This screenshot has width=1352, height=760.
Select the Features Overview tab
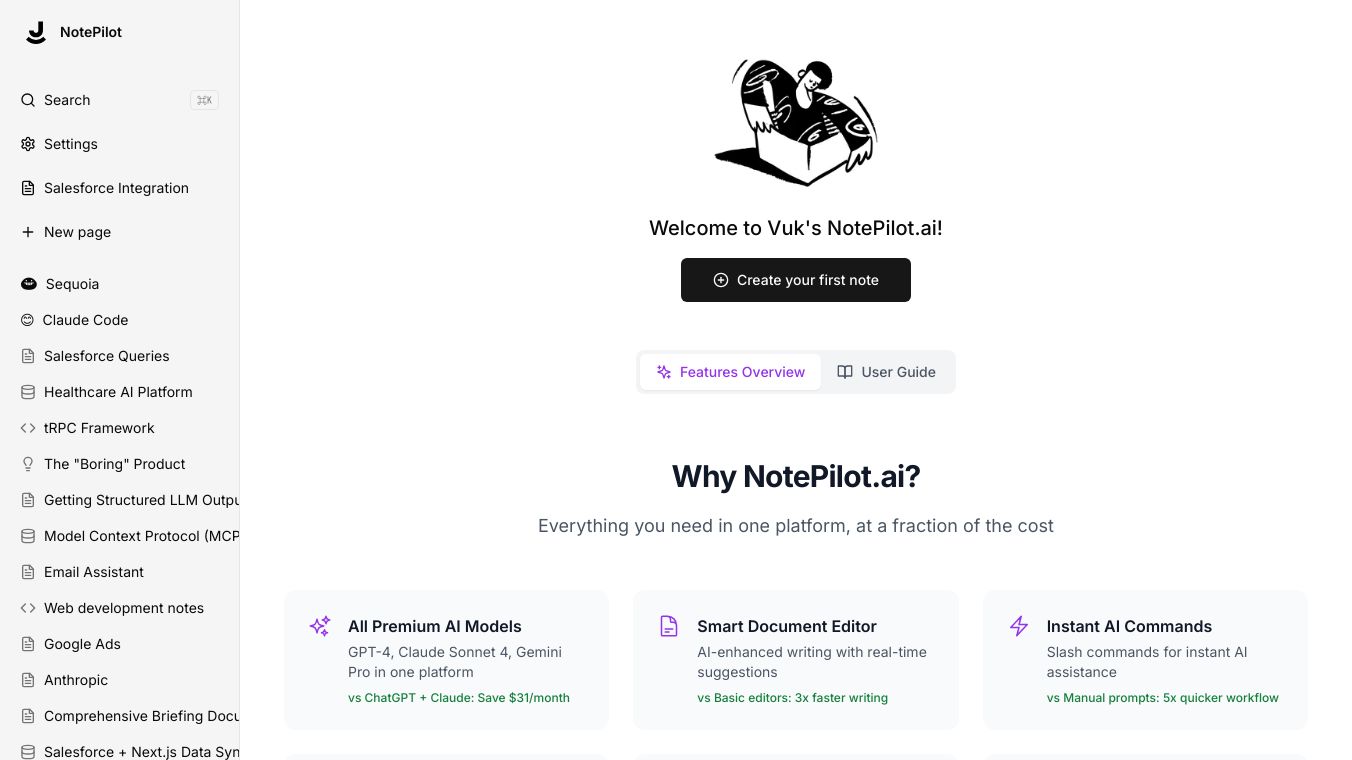[x=731, y=371]
